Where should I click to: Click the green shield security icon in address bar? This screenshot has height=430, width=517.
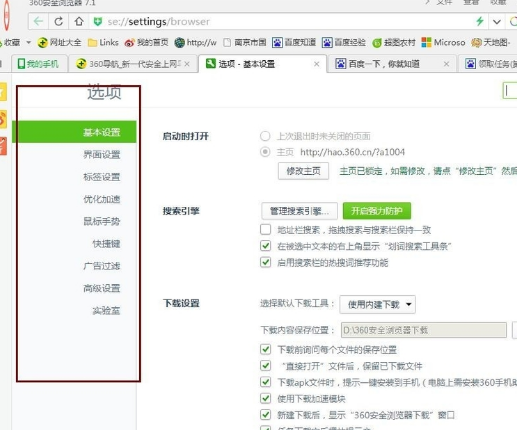point(98,22)
